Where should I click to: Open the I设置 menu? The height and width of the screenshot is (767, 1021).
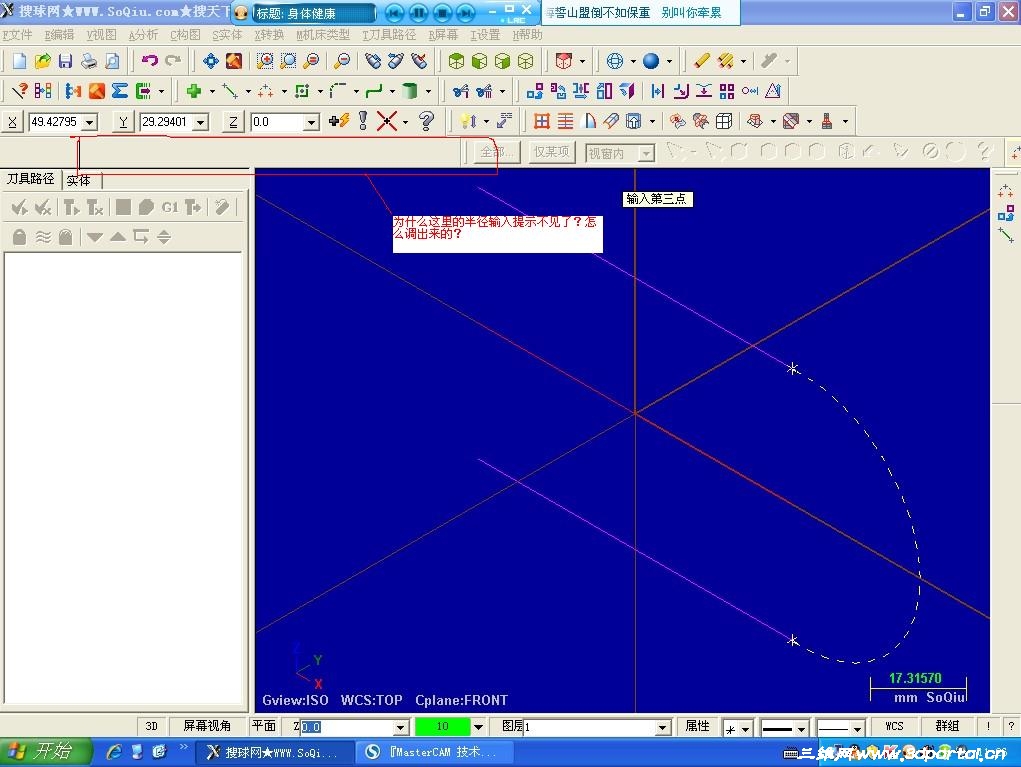point(485,35)
